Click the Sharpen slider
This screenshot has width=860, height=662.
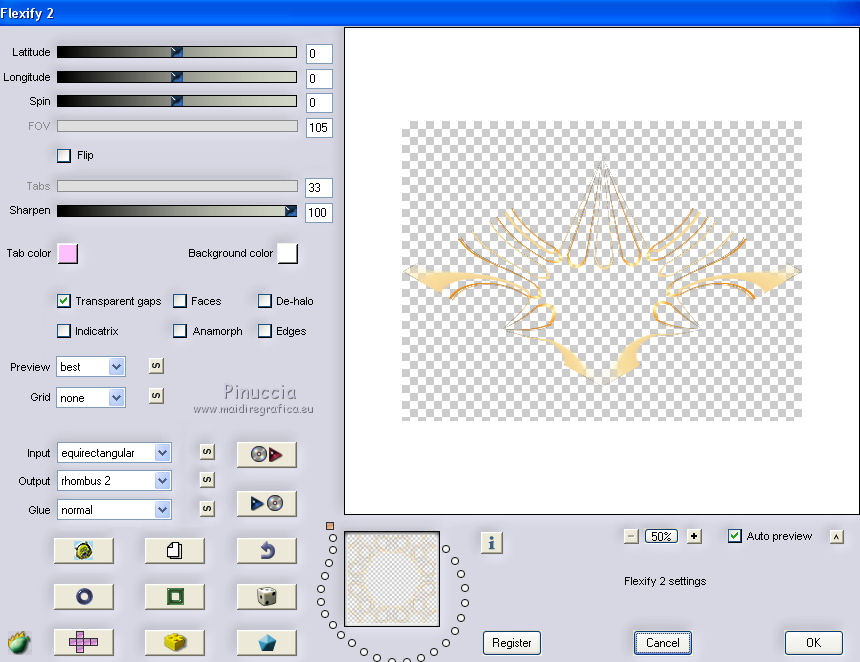[177, 211]
